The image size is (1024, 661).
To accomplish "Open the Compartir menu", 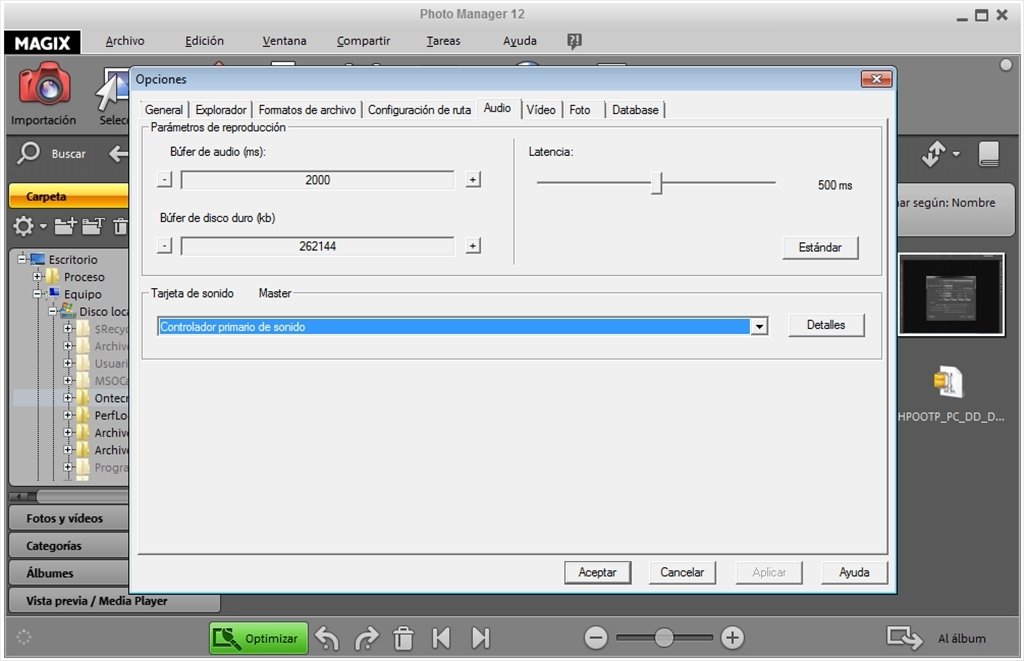I will (x=363, y=40).
